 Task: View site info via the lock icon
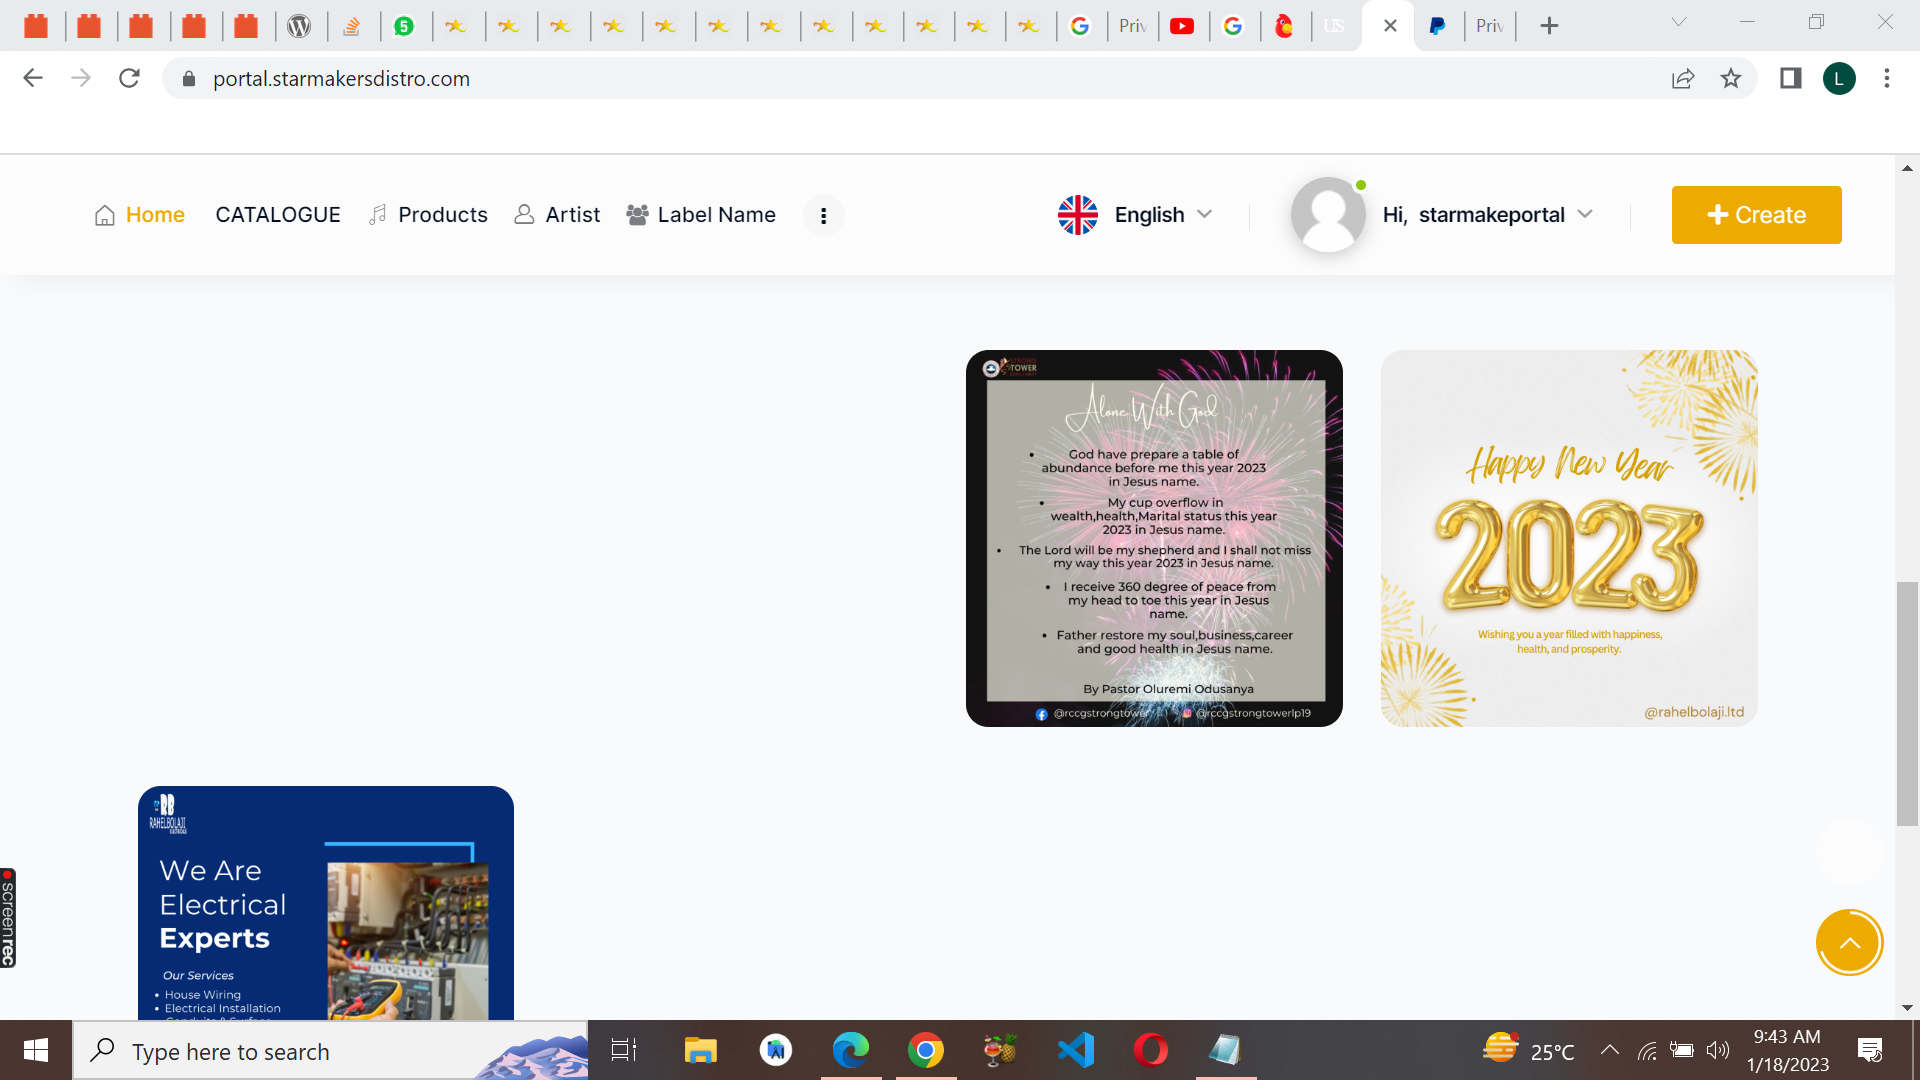coord(188,78)
